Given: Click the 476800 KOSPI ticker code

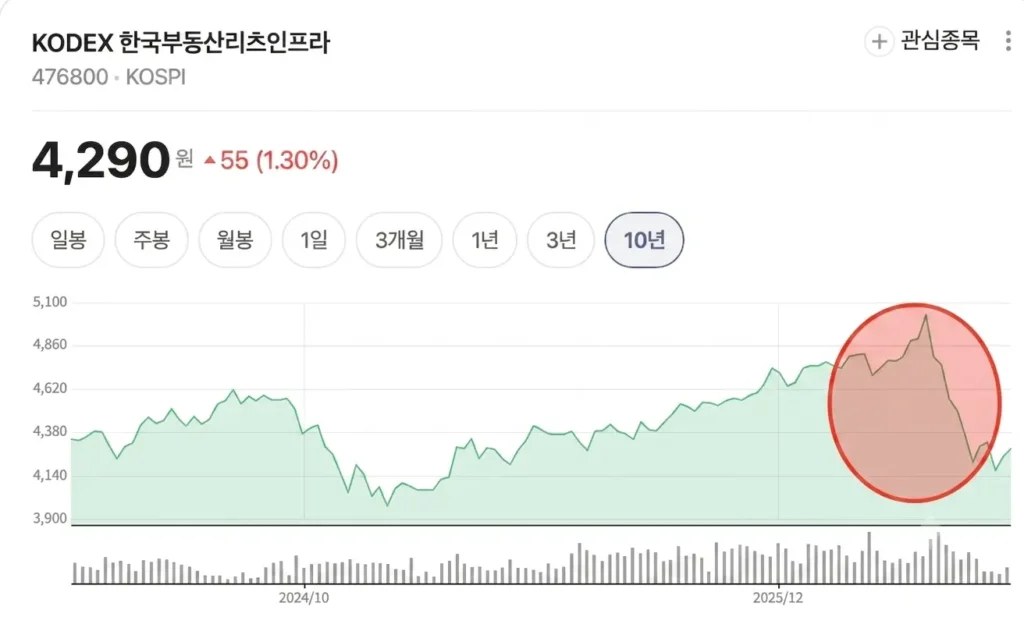Looking at the screenshot, I should pos(109,77).
